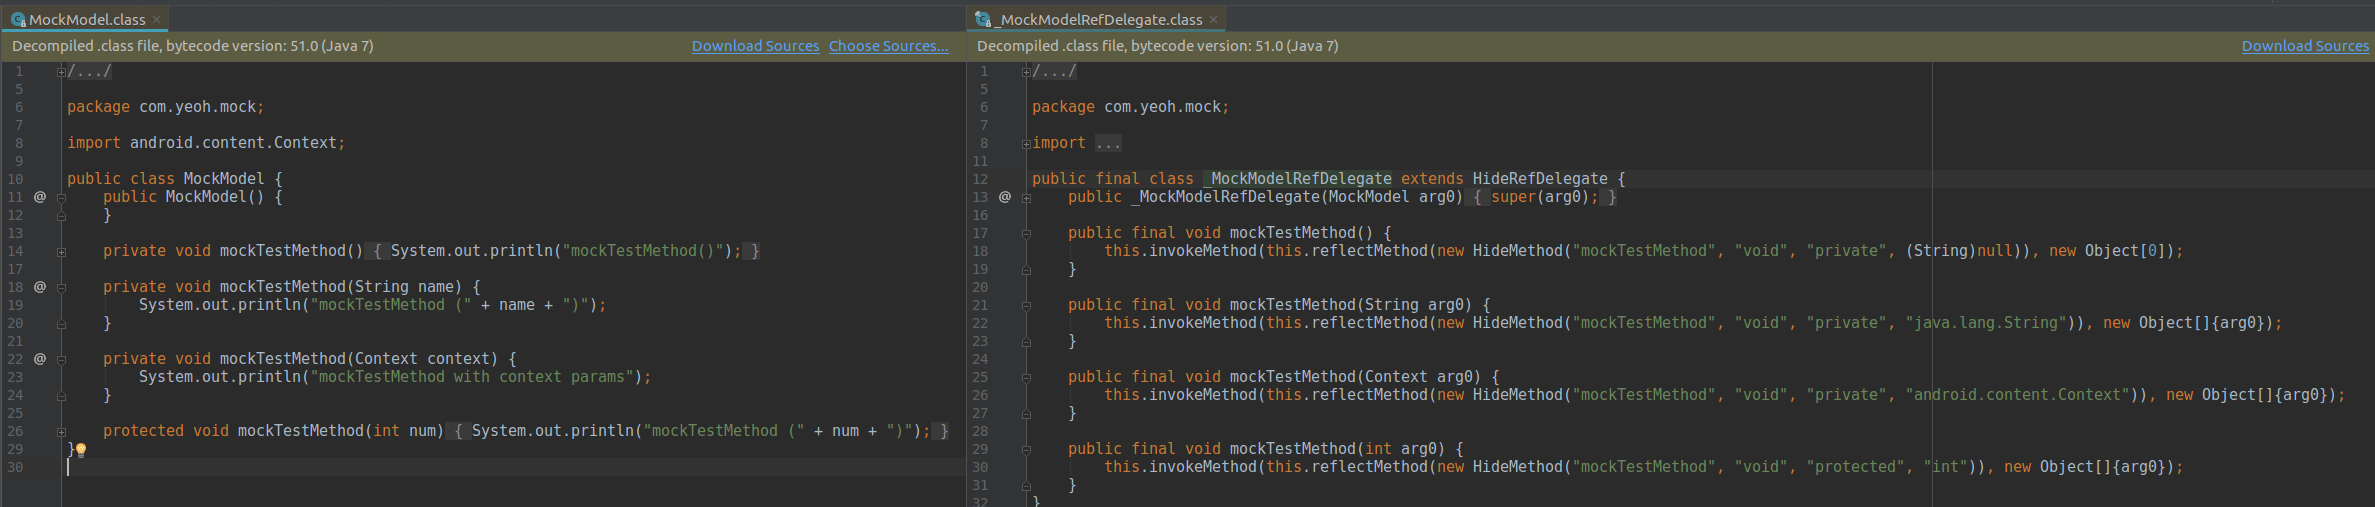Screen dimensions: 2375x507
Task: Close the MockModel.class tab
Action: (x=156, y=19)
